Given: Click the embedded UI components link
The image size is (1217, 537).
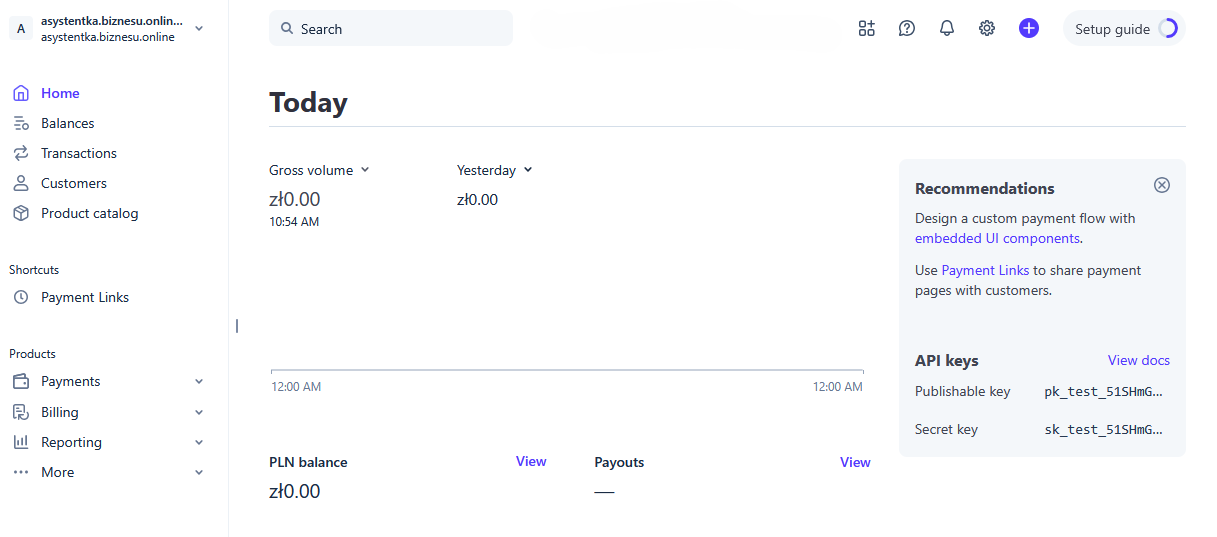Looking at the screenshot, I should (997, 239).
